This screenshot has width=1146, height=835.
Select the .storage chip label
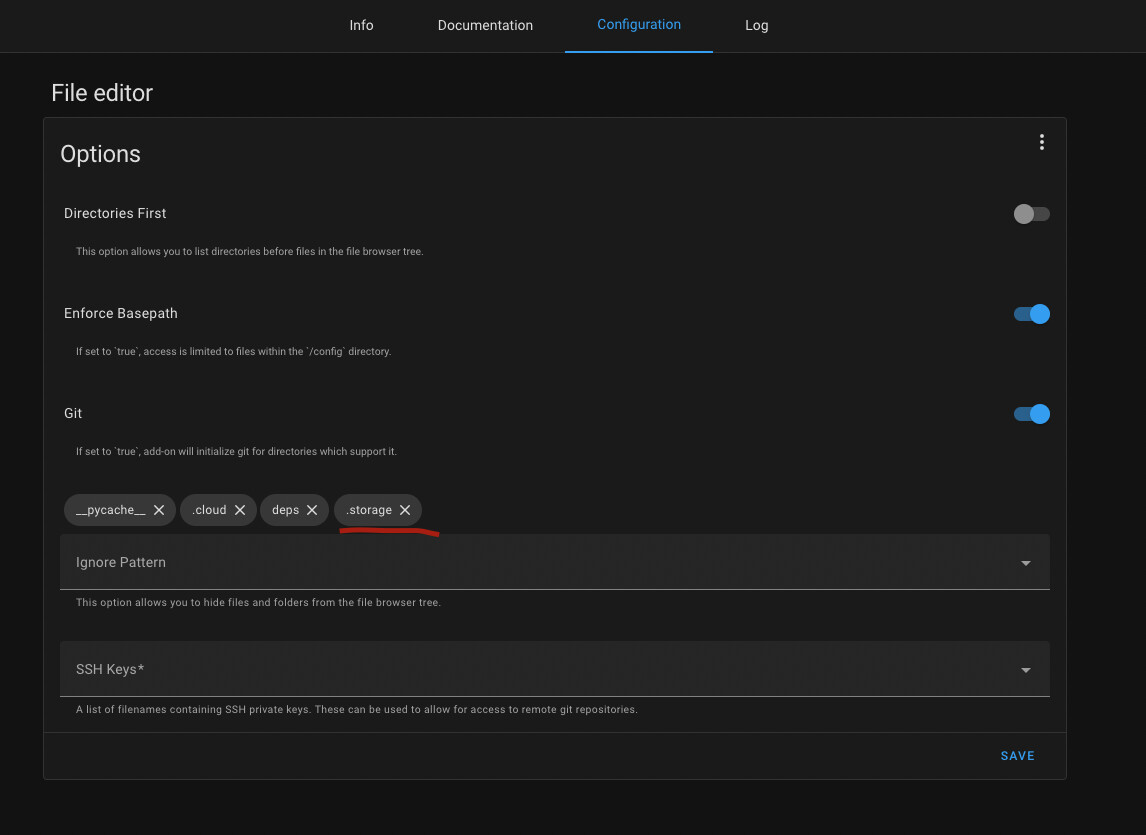pyautogui.click(x=368, y=509)
